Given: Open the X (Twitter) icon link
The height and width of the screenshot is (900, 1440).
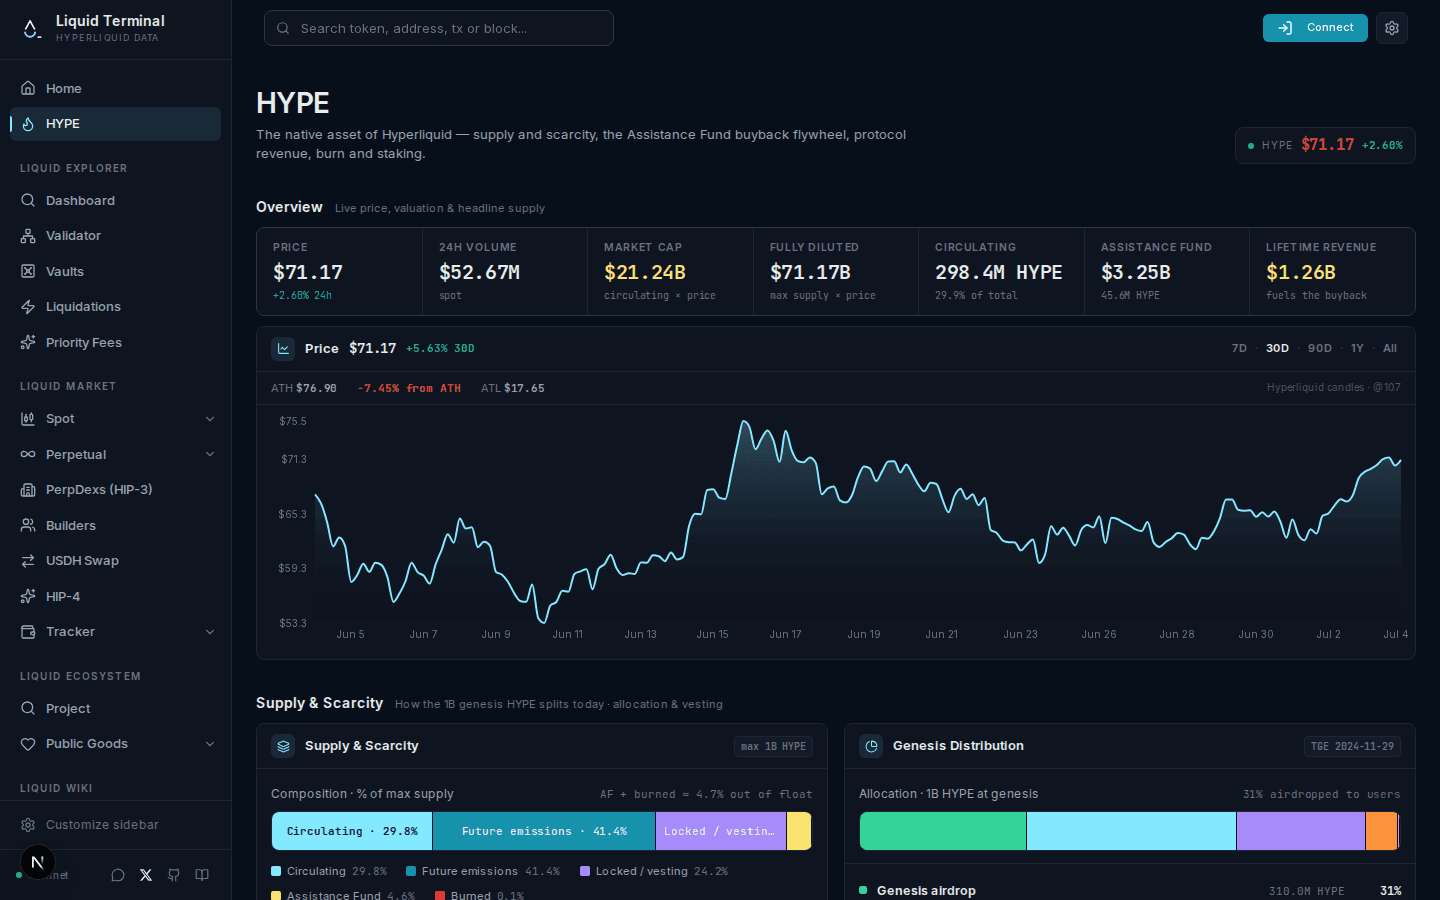Looking at the screenshot, I should click(x=146, y=875).
